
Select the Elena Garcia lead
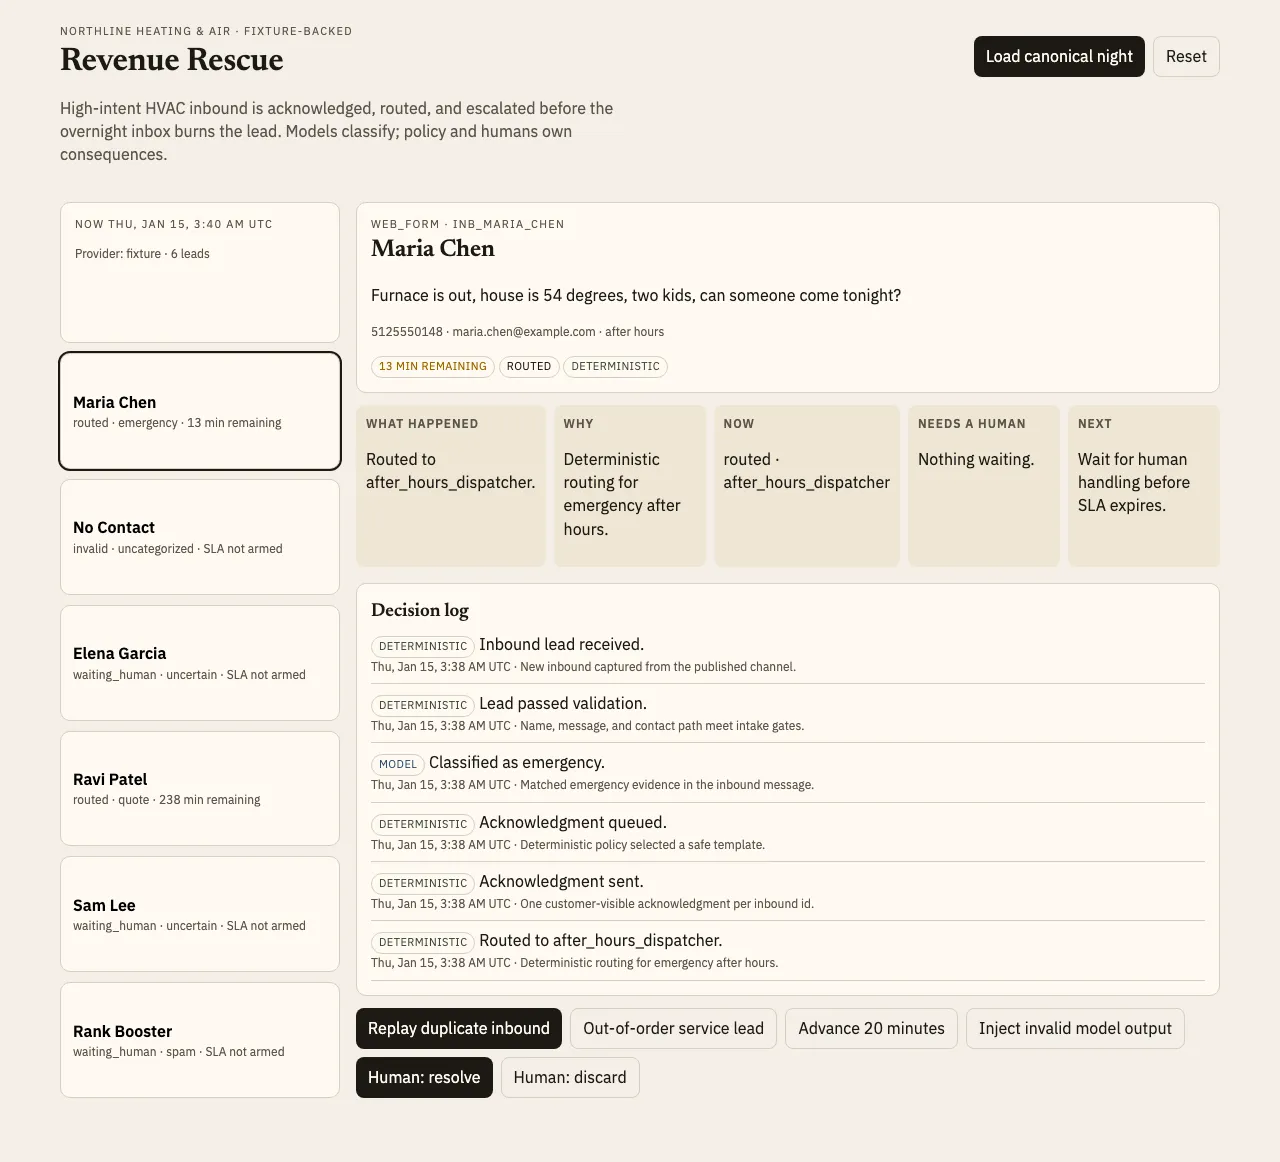[x=200, y=663]
